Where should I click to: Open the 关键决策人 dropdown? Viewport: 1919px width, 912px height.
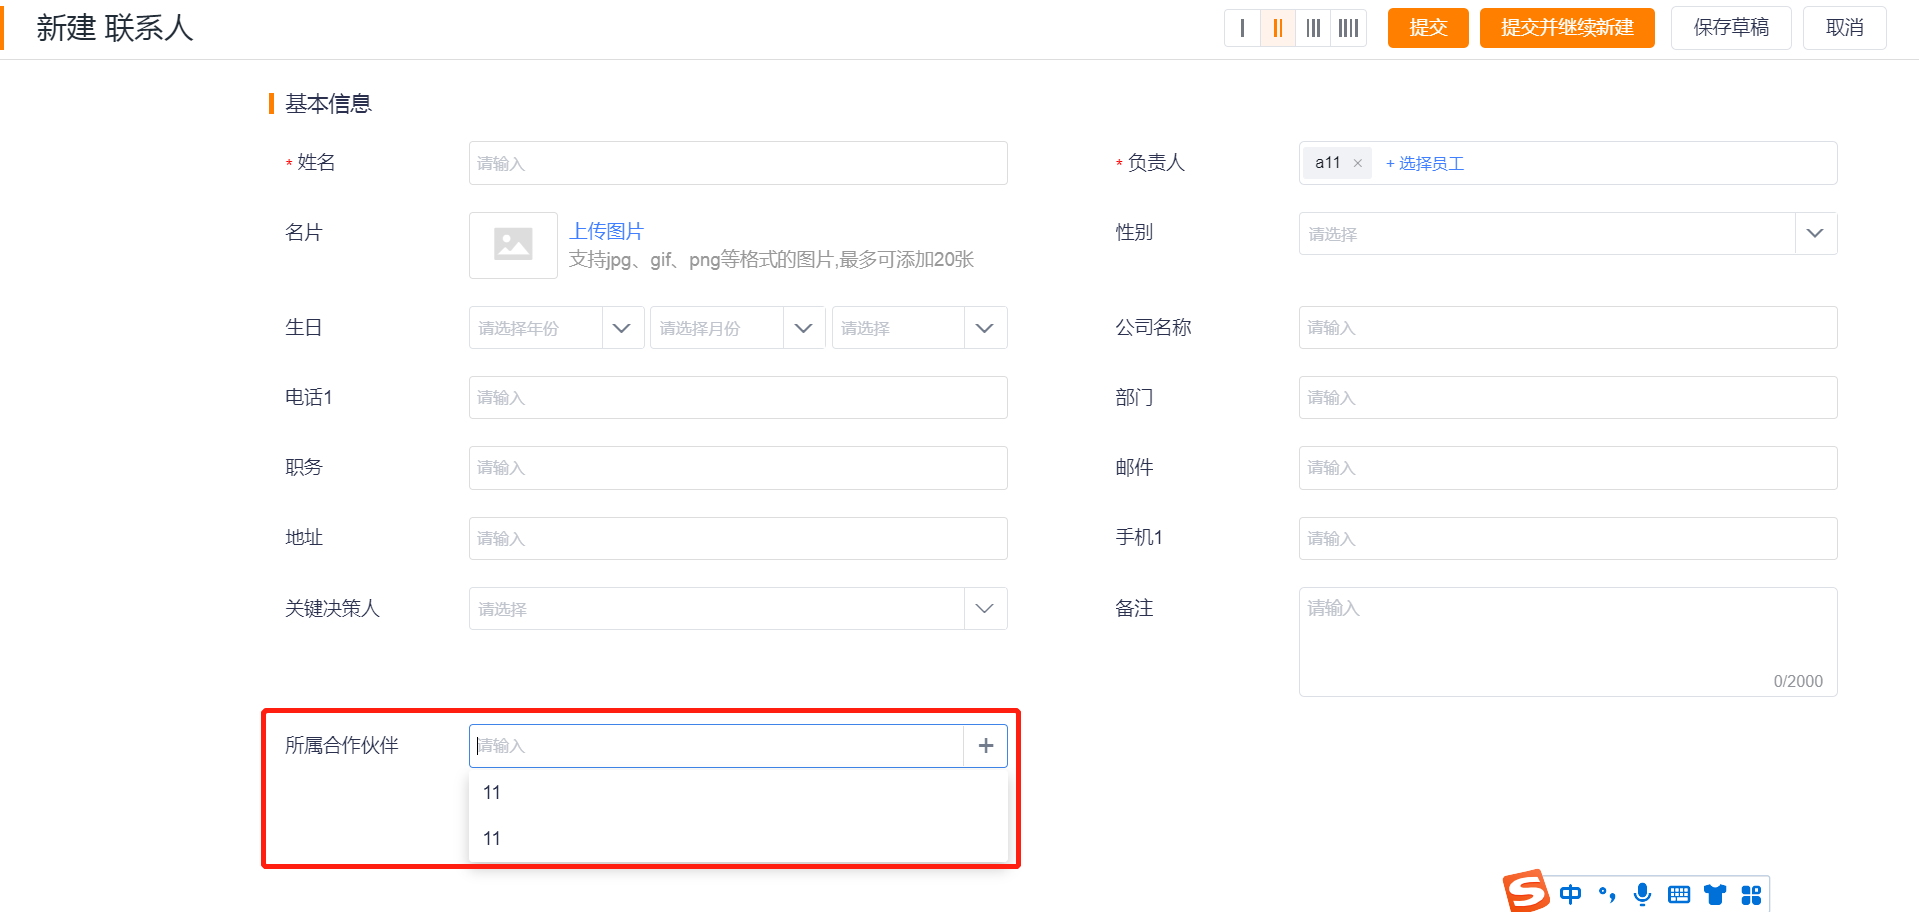pos(738,608)
